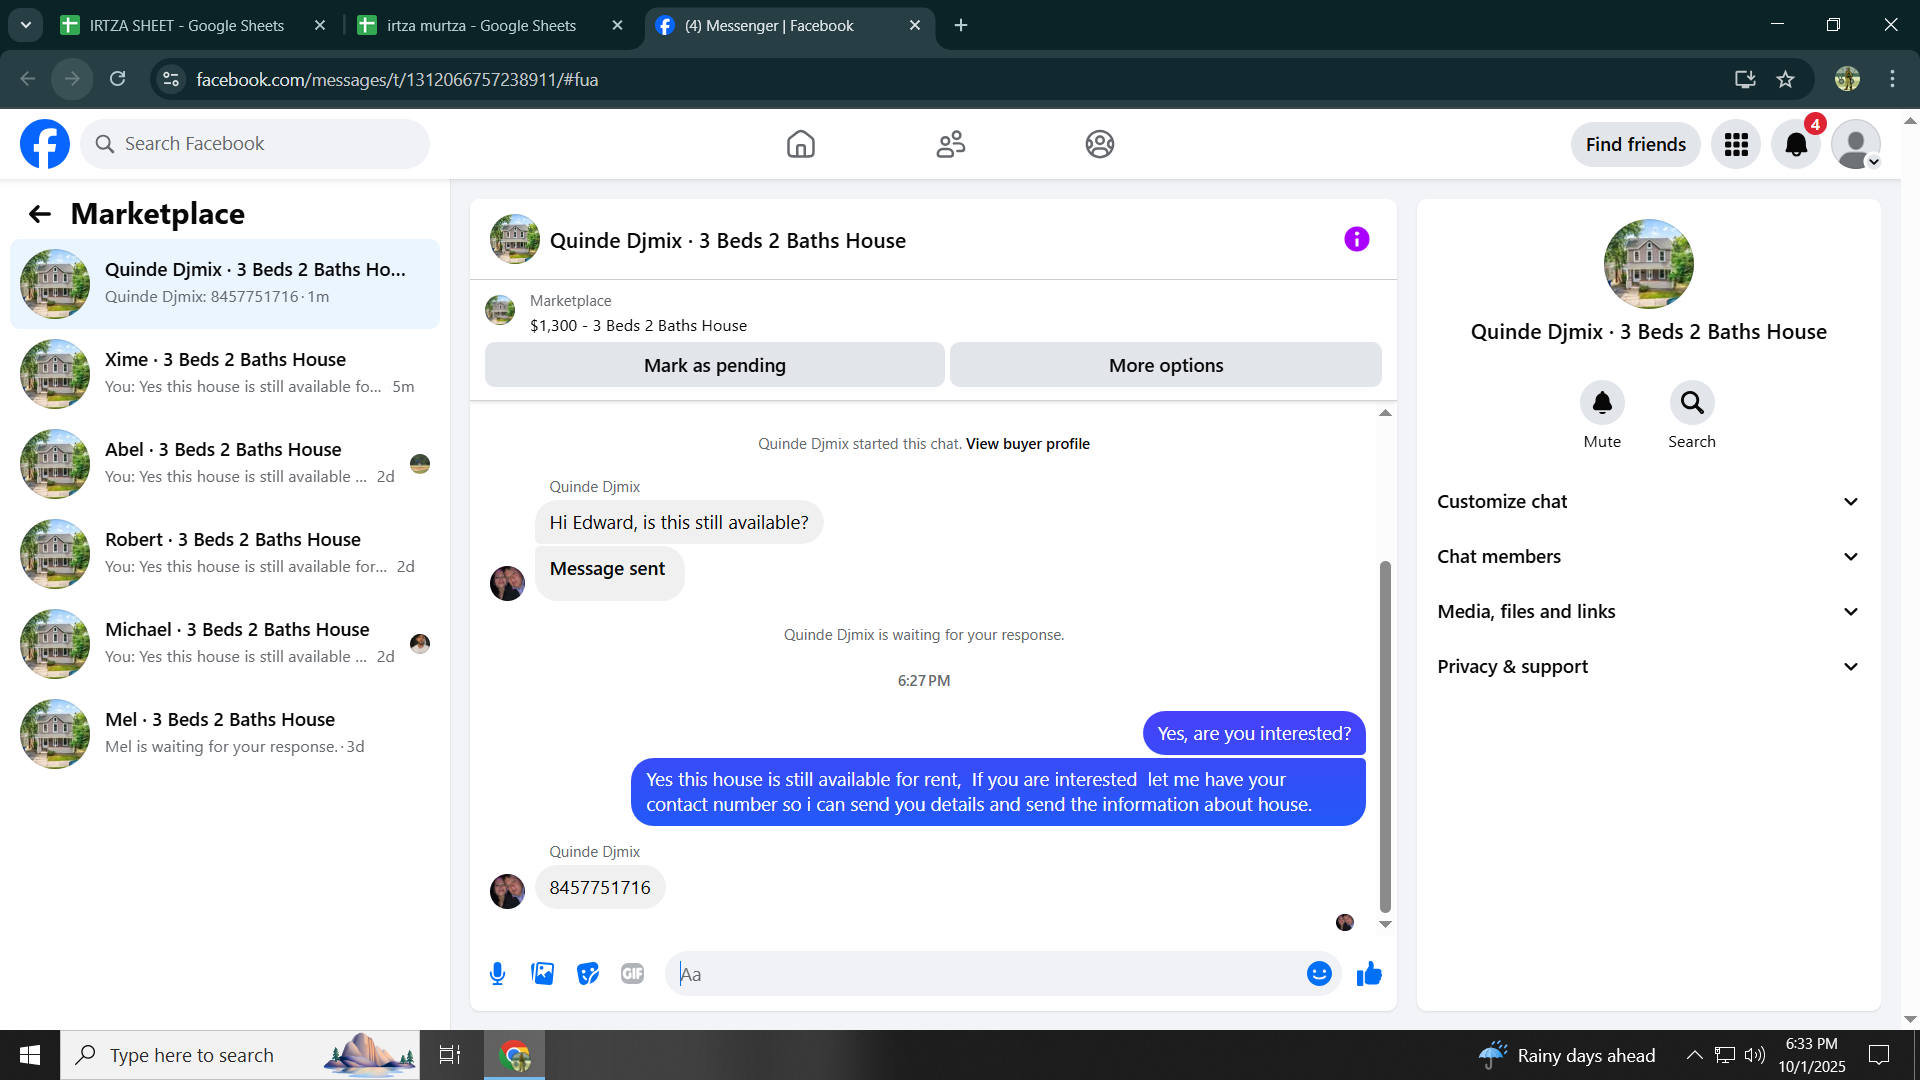Open Windows Start menu
The height and width of the screenshot is (1080, 1920).
tap(30, 1055)
